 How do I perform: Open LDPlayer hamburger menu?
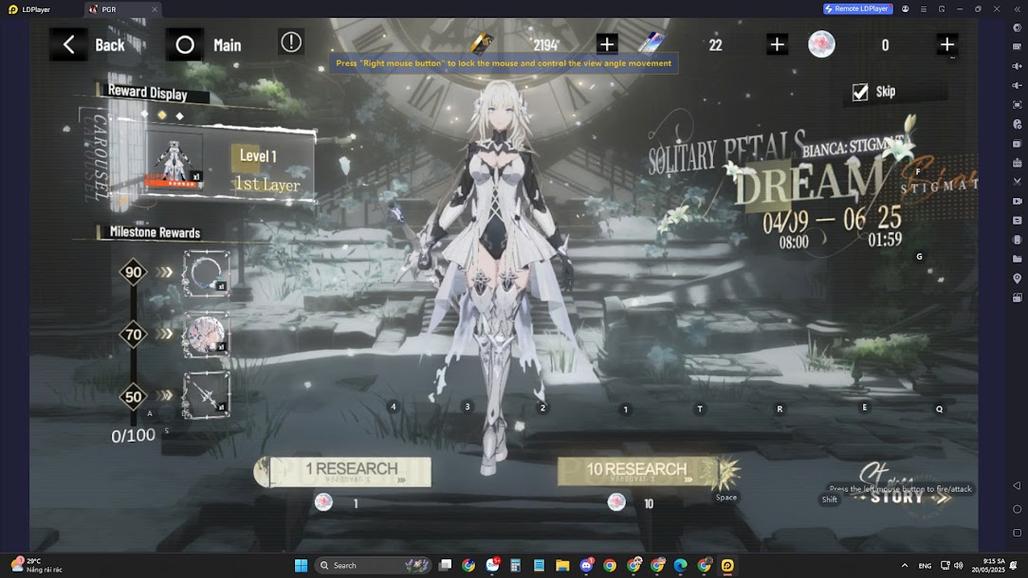[923, 9]
